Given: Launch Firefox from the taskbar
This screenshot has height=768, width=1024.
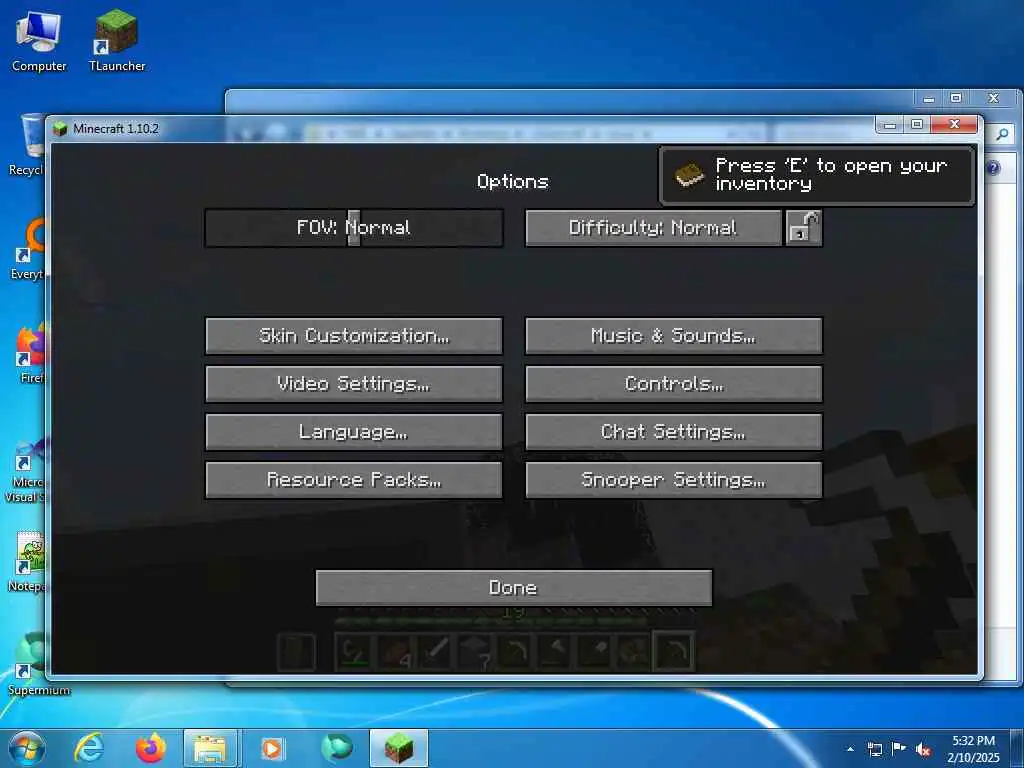Looking at the screenshot, I should click(150, 748).
